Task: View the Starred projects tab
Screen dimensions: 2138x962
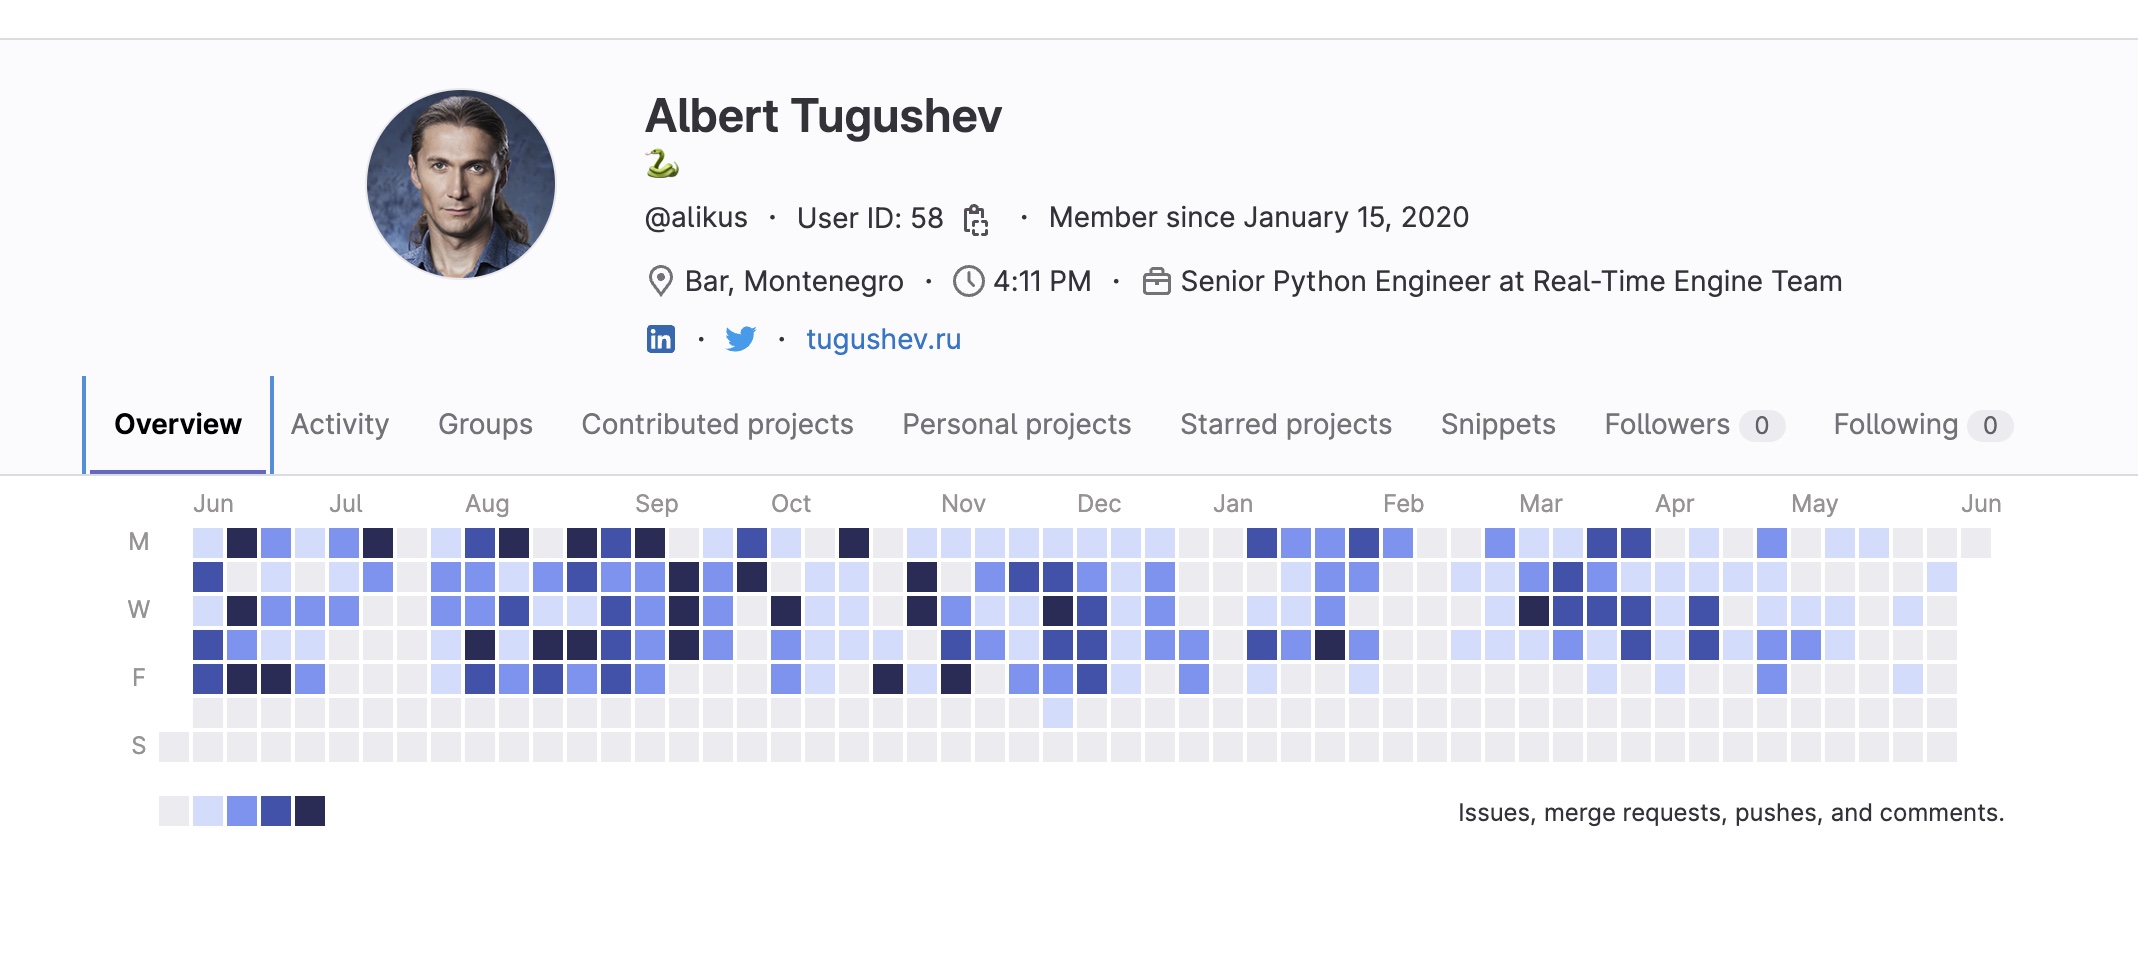Action: [1285, 424]
